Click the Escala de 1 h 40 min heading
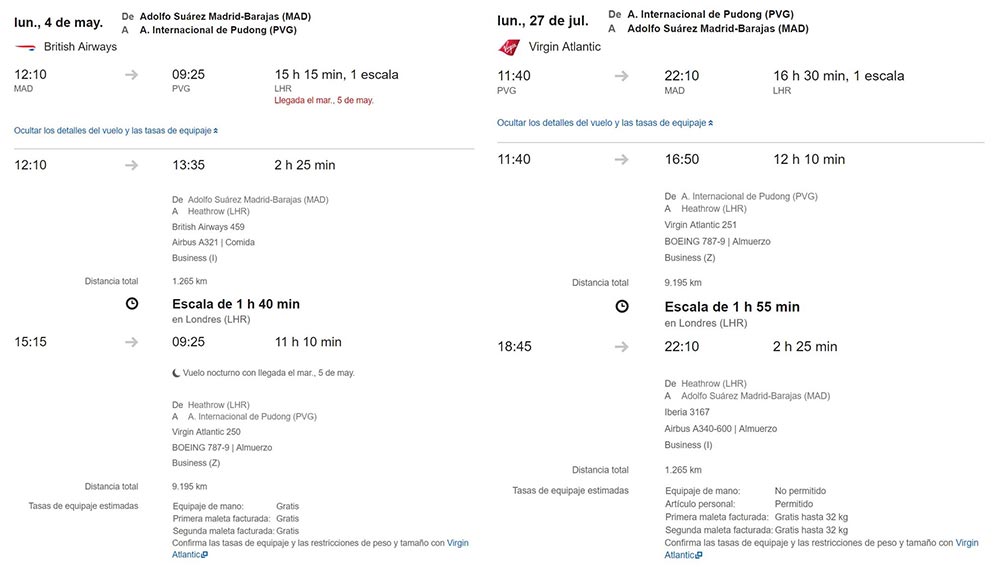 236,304
